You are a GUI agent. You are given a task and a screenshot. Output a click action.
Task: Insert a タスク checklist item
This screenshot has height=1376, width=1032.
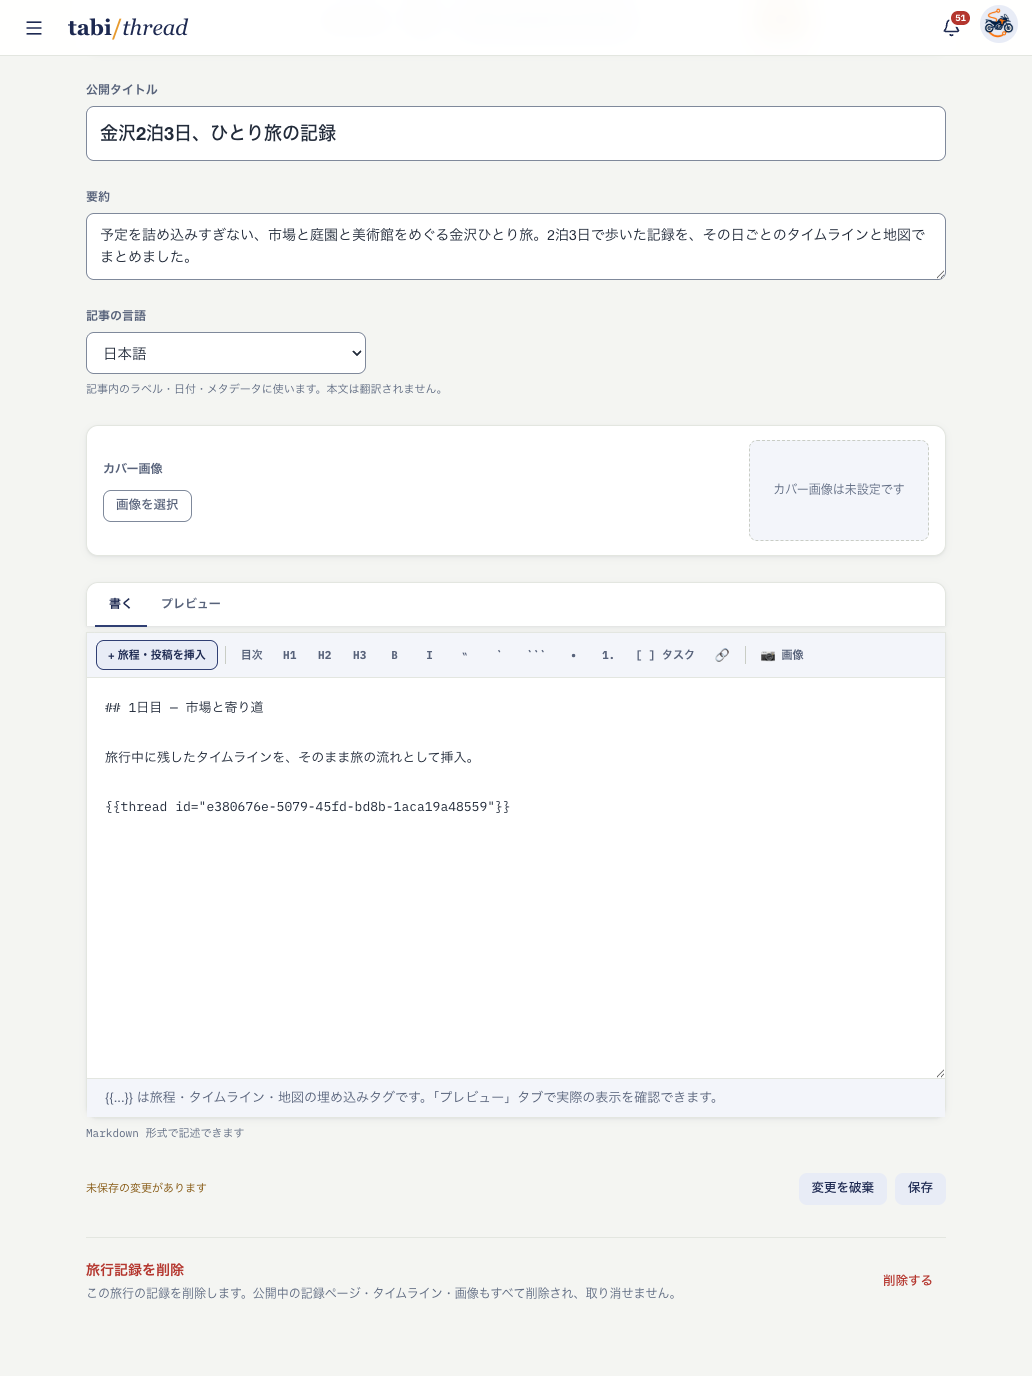[665, 655]
